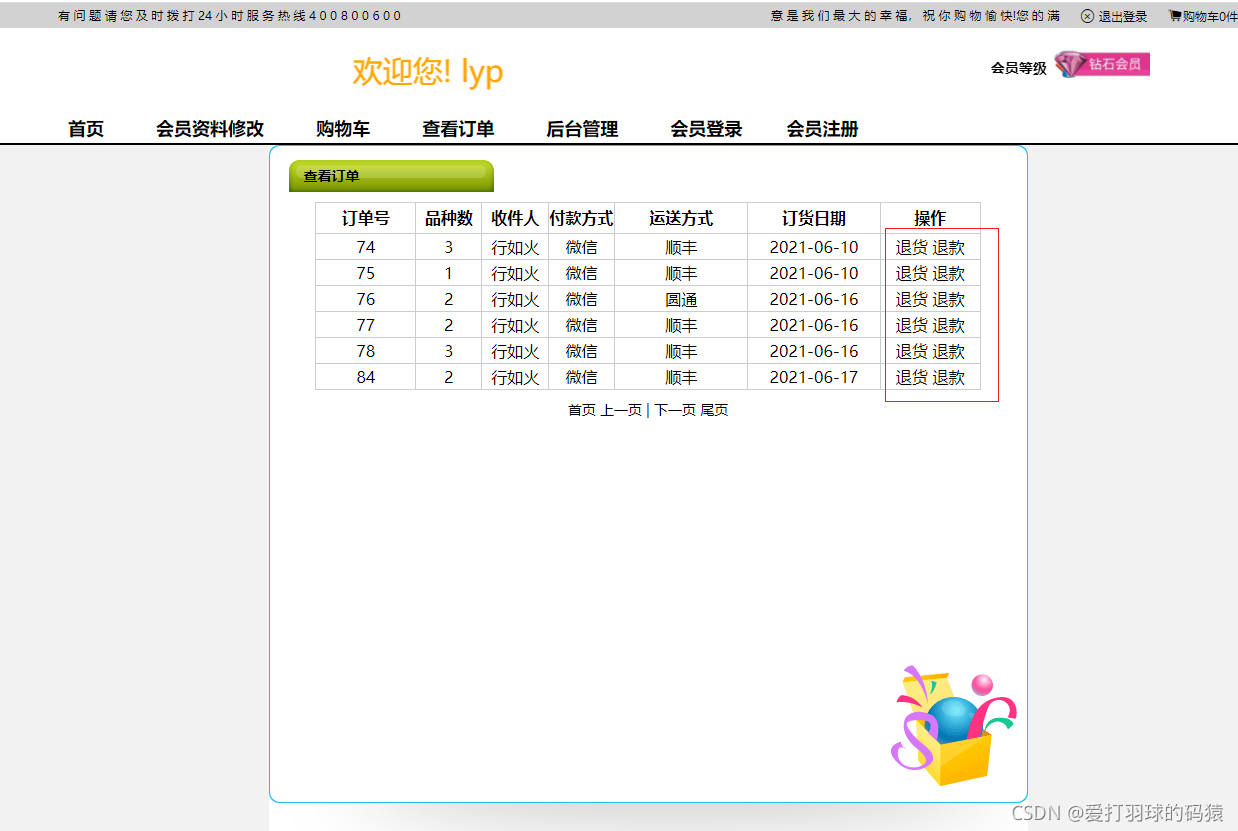Click 退款 for order 84
1238x831 pixels.
point(950,377)
